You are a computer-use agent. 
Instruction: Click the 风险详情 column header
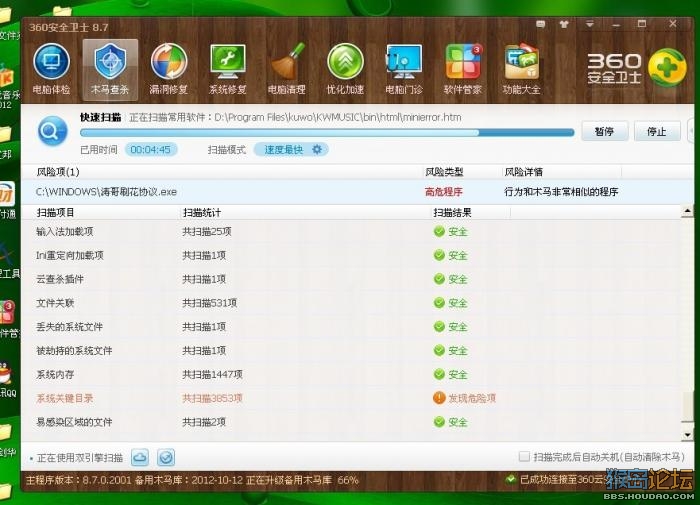click(523, 172)
